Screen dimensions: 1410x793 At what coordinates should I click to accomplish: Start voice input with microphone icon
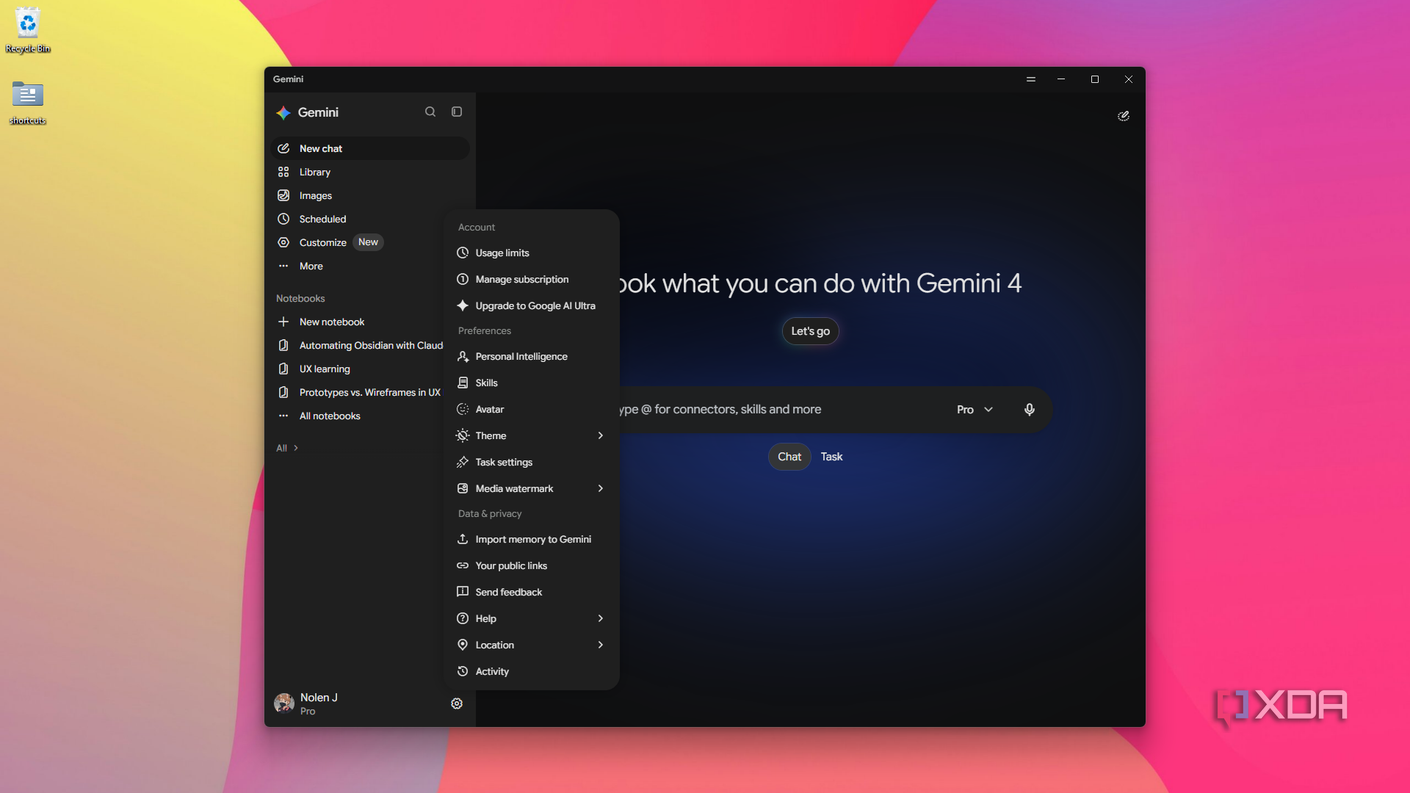pyautogui.click(x=1029, y=410)
